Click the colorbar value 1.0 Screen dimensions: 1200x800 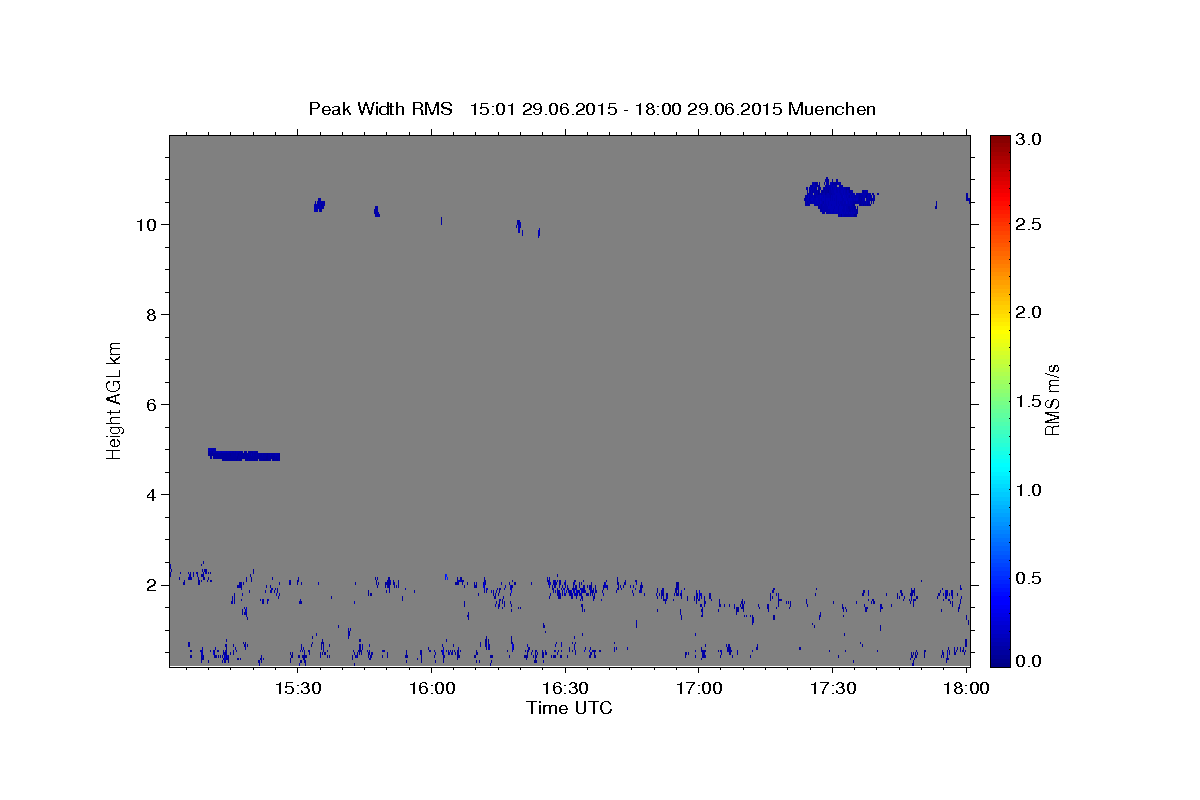click(x=1030, y=490)
